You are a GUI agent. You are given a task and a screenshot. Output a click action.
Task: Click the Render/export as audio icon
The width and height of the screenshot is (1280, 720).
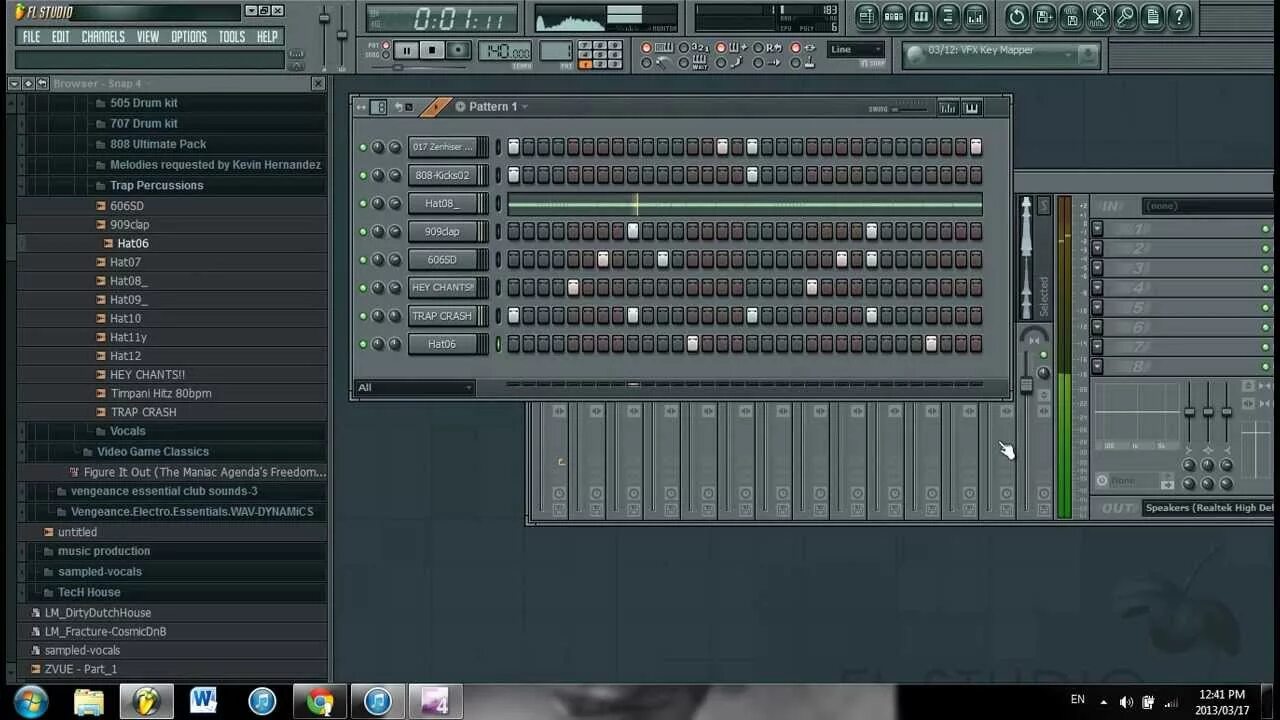1071,16
